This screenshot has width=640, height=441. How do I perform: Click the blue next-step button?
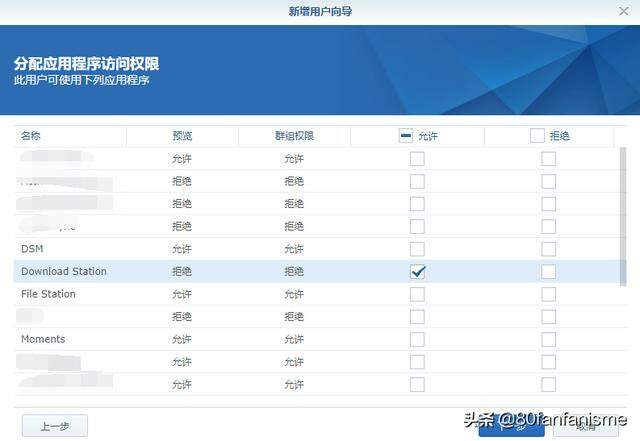tap(511, 426)
